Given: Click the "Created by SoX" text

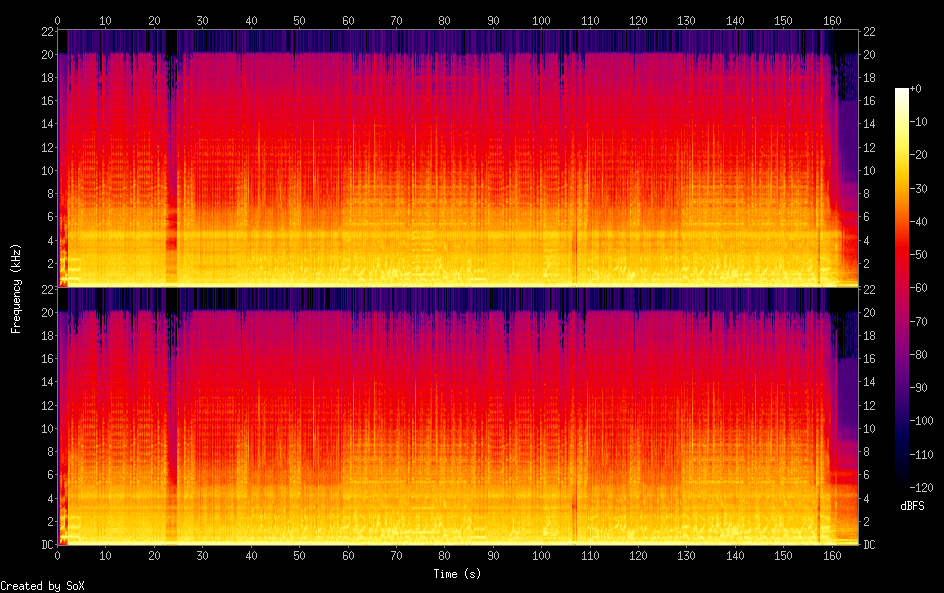Looking at the screenshot, I should 42,585.
